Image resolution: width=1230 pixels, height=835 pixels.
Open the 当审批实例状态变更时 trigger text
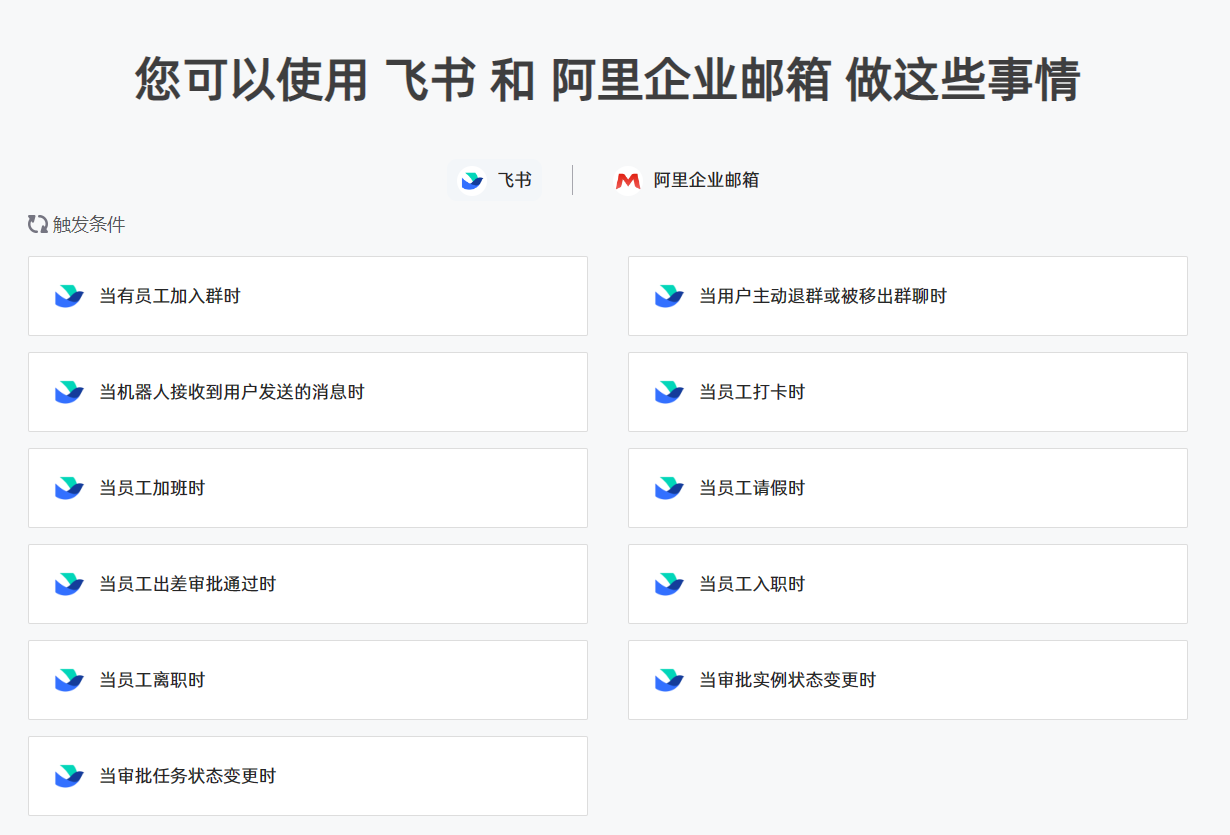[788, 680]
